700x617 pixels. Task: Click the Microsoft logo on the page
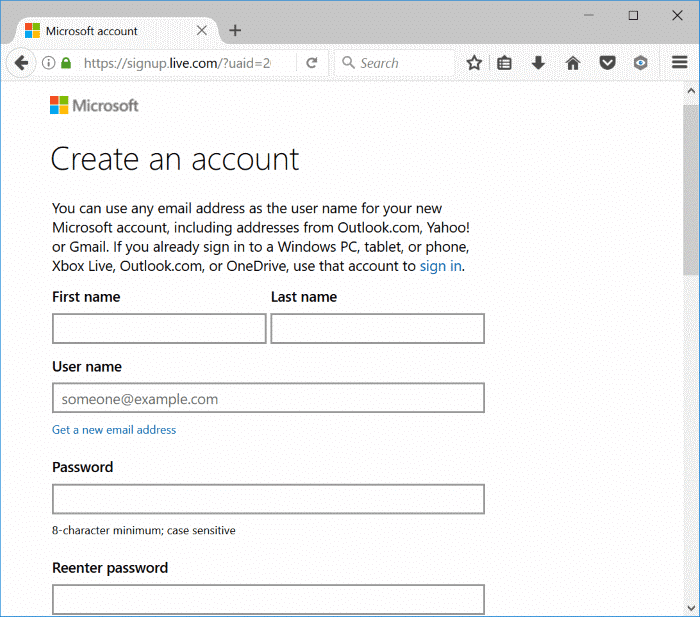pyautogui.click(x=94, y=105)
